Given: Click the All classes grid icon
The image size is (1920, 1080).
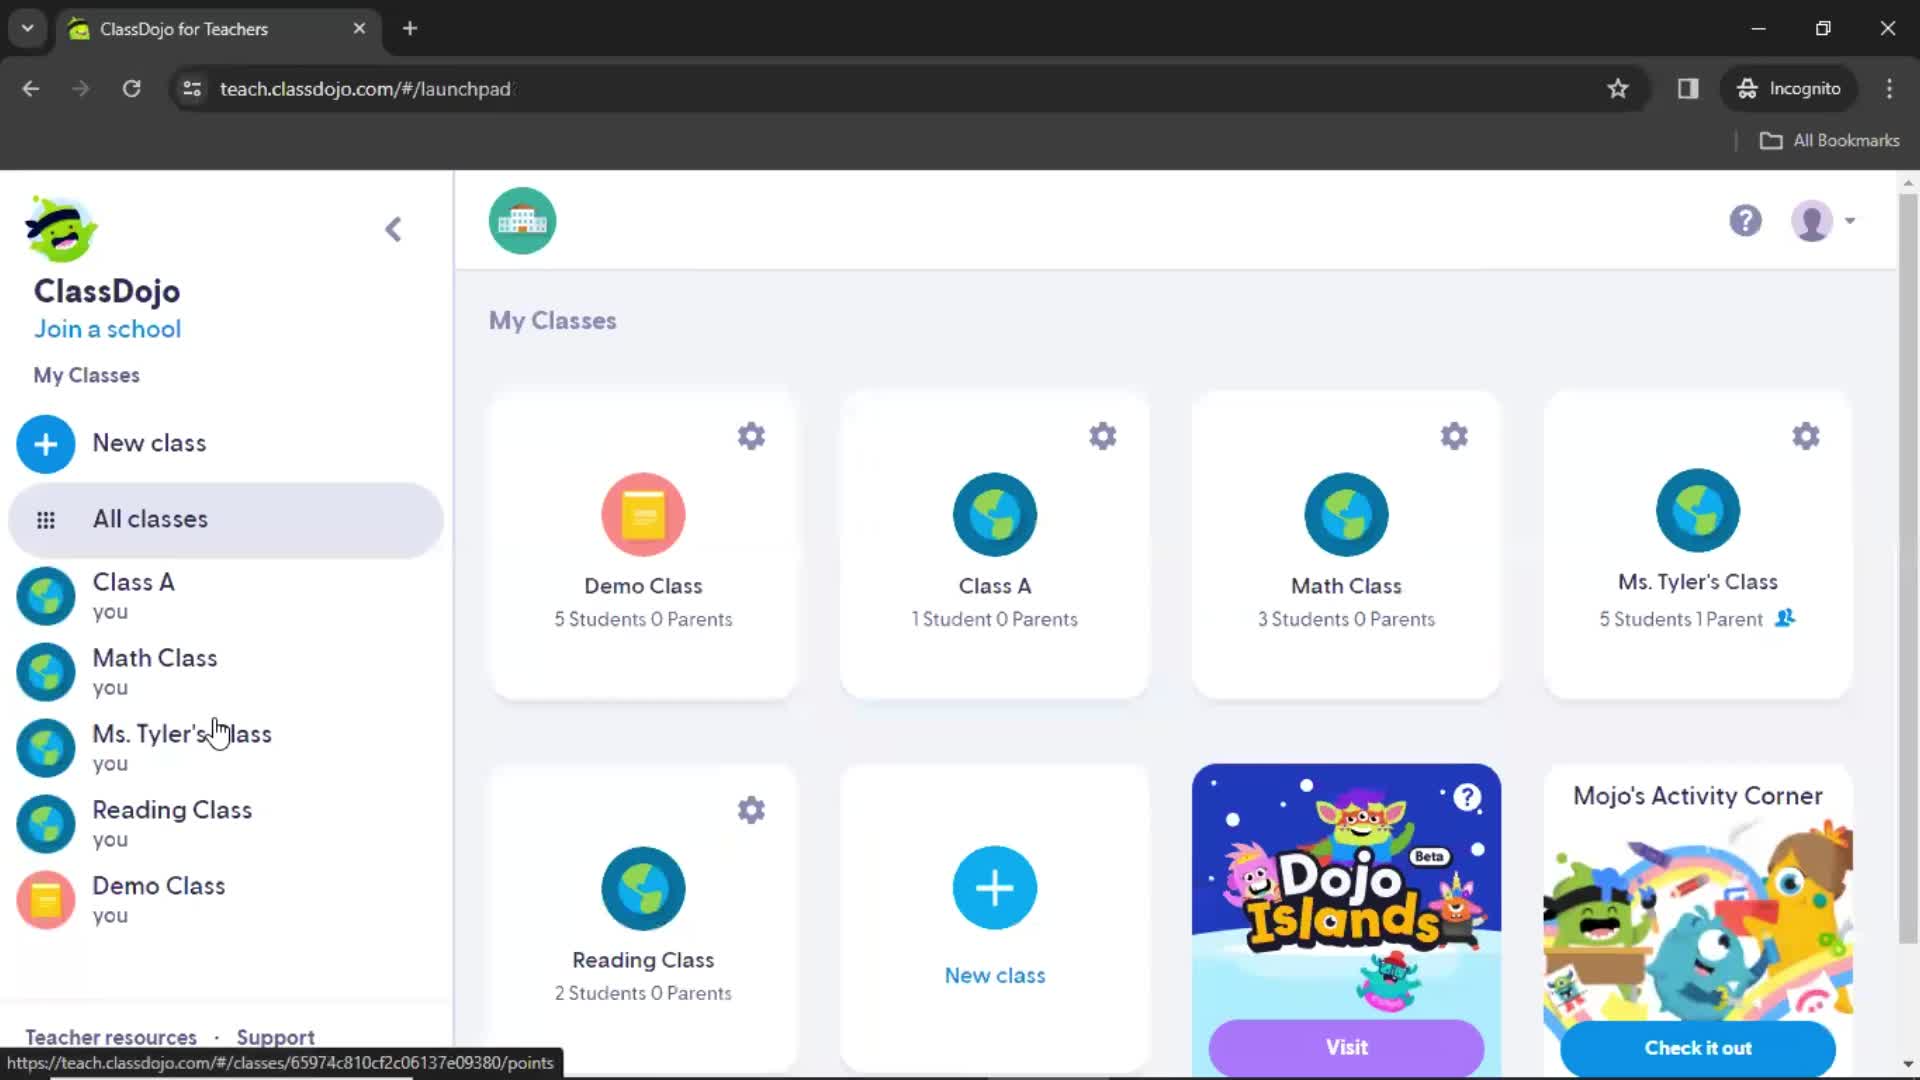Looking at the screenshot, I should tap(45, 518).
